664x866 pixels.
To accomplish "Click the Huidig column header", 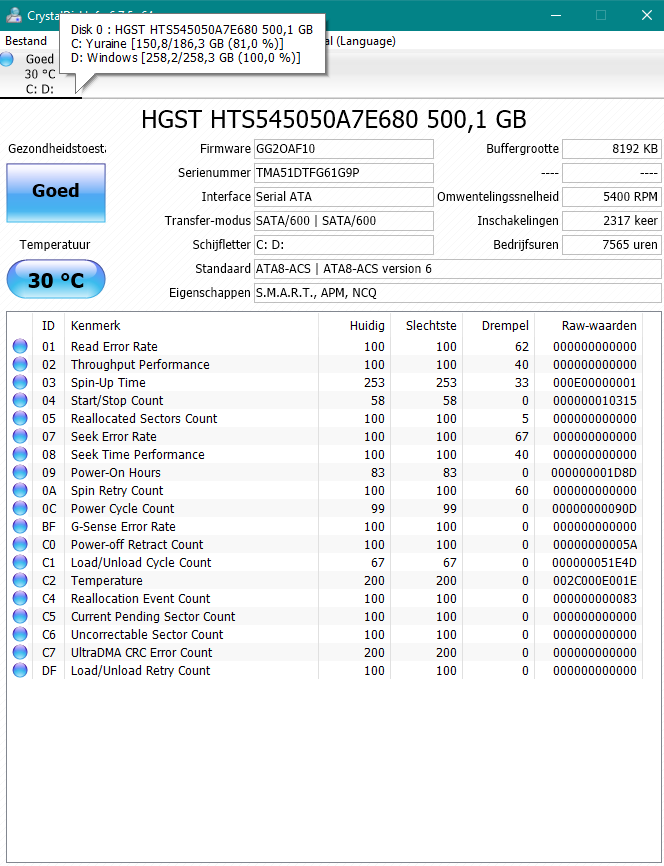I will point(355,326).
